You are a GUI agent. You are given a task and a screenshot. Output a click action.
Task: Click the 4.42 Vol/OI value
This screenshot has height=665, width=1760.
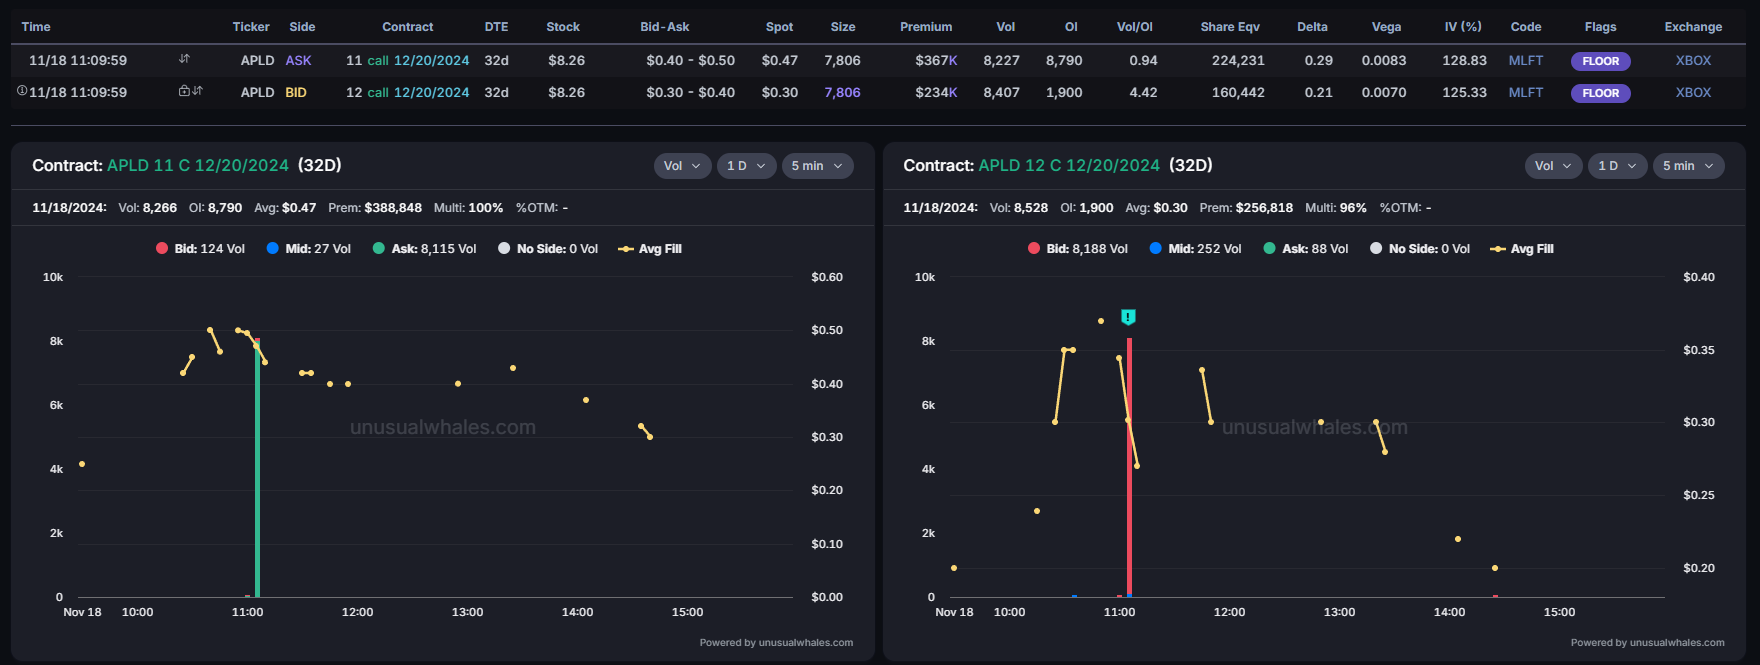click(1143, 92)
